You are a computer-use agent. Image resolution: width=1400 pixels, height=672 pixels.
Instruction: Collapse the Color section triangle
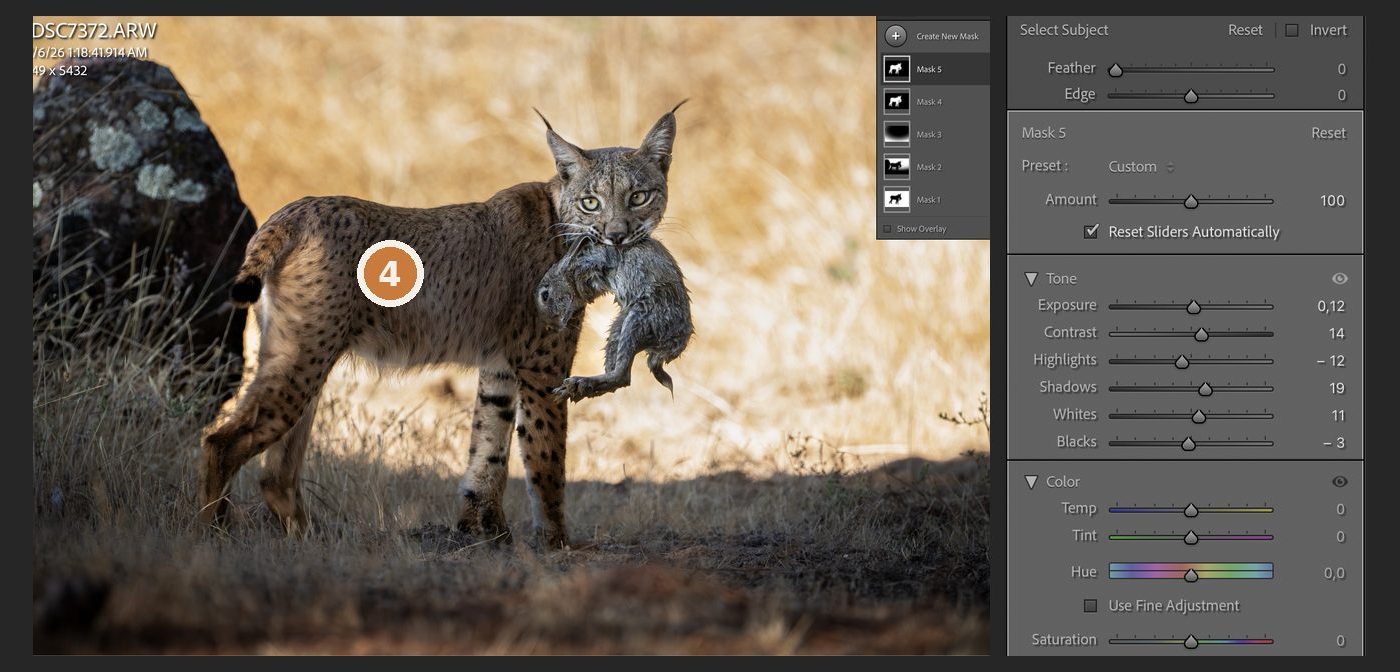tap(1030, 482)
